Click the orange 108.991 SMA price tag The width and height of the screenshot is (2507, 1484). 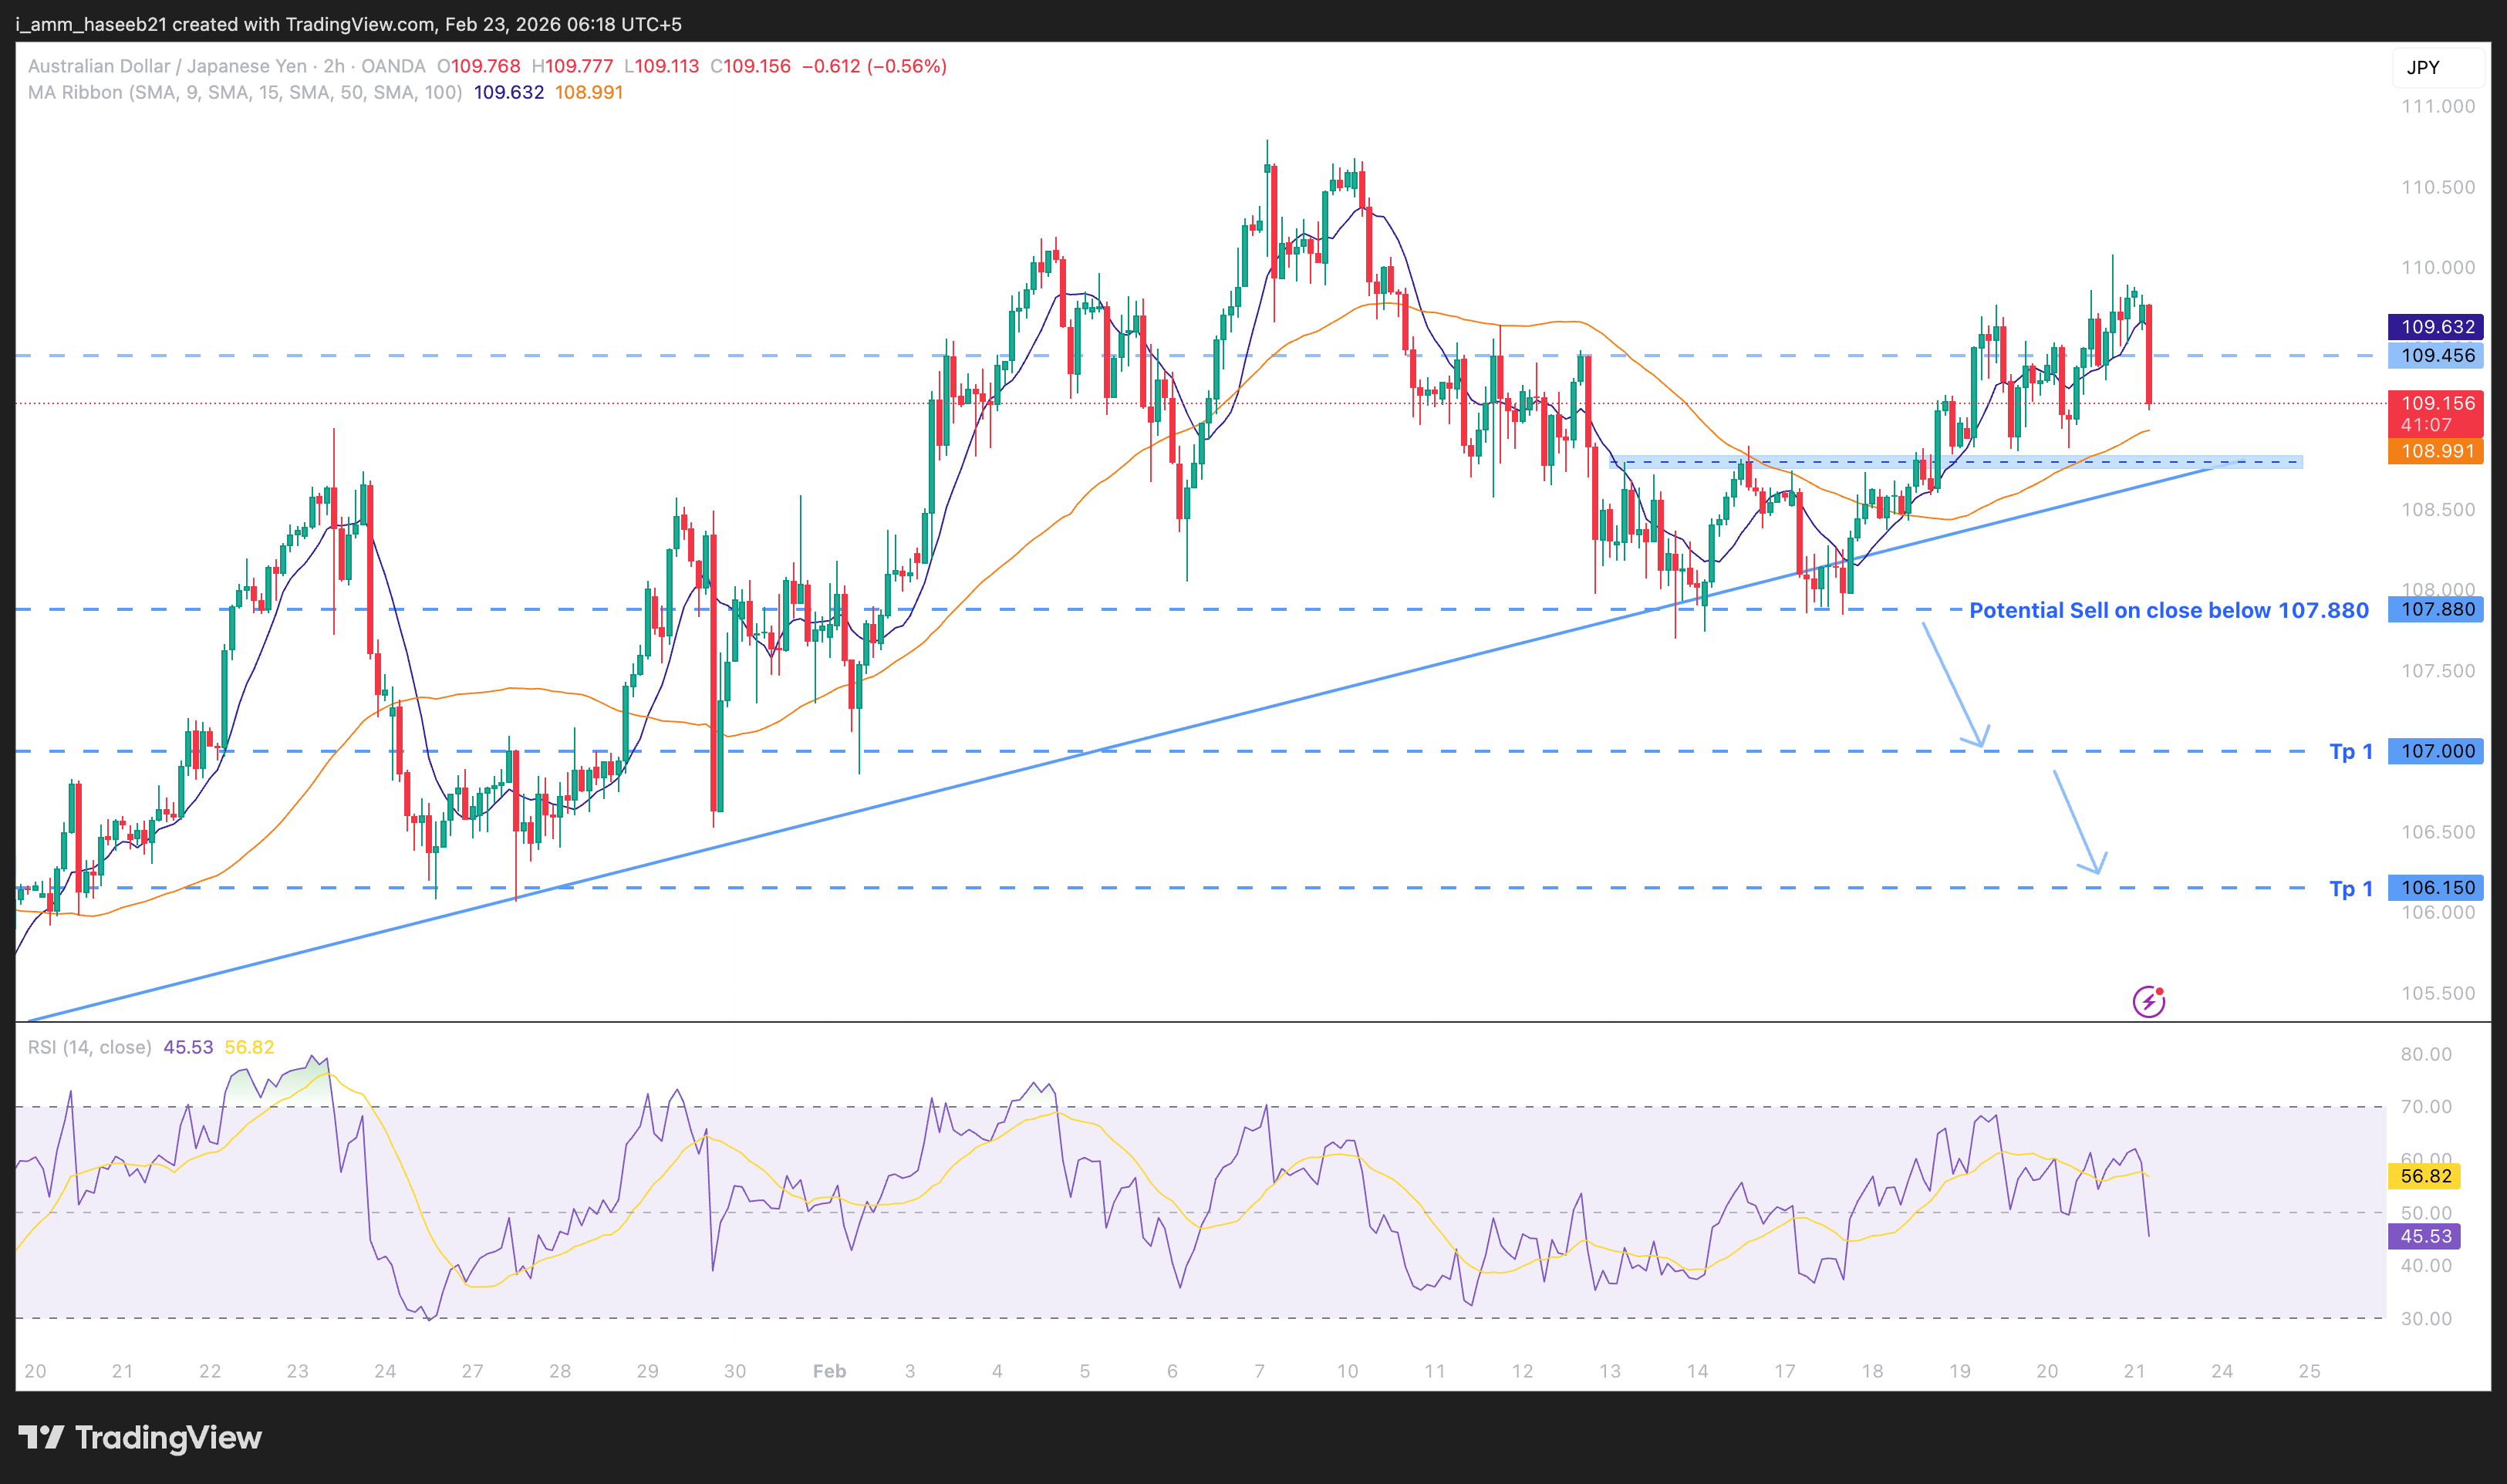pos(2436,451)
